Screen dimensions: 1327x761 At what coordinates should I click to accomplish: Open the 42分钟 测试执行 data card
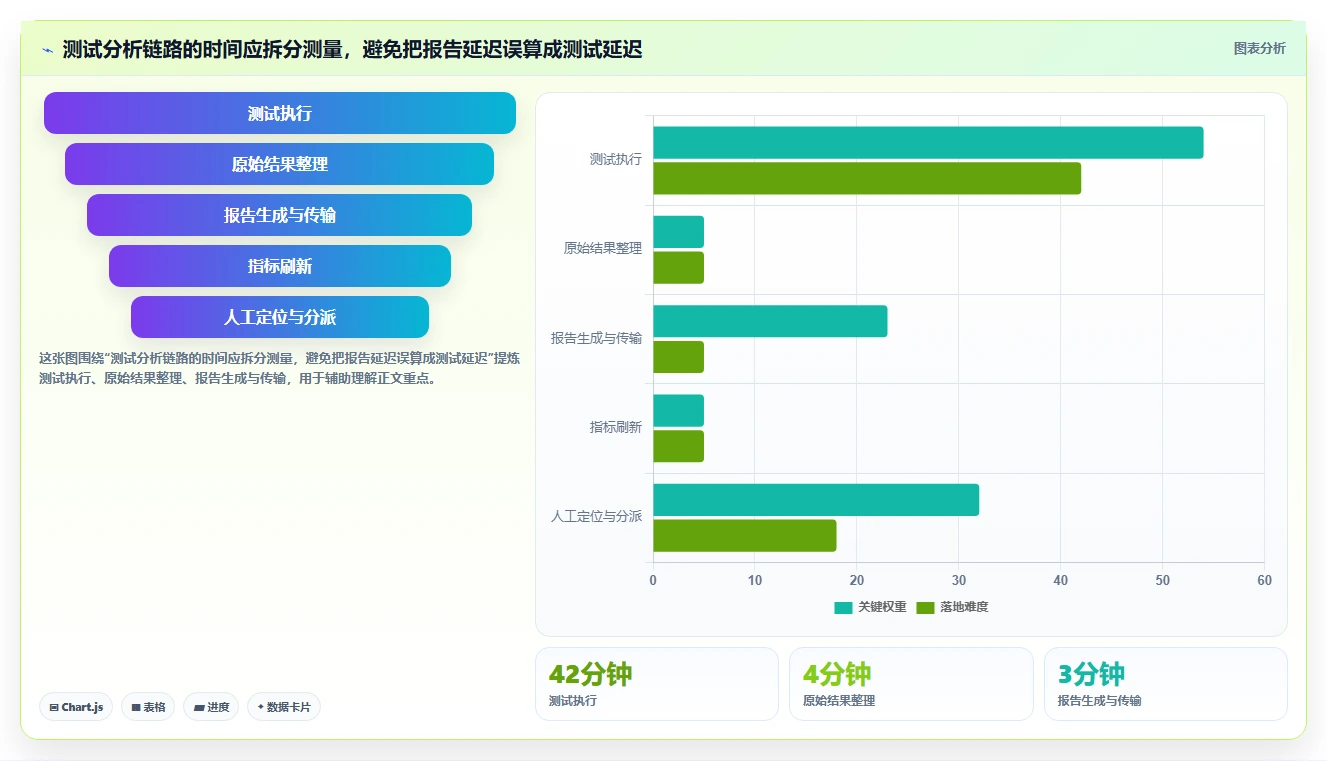pyautogui.click(x=657, y=684)
